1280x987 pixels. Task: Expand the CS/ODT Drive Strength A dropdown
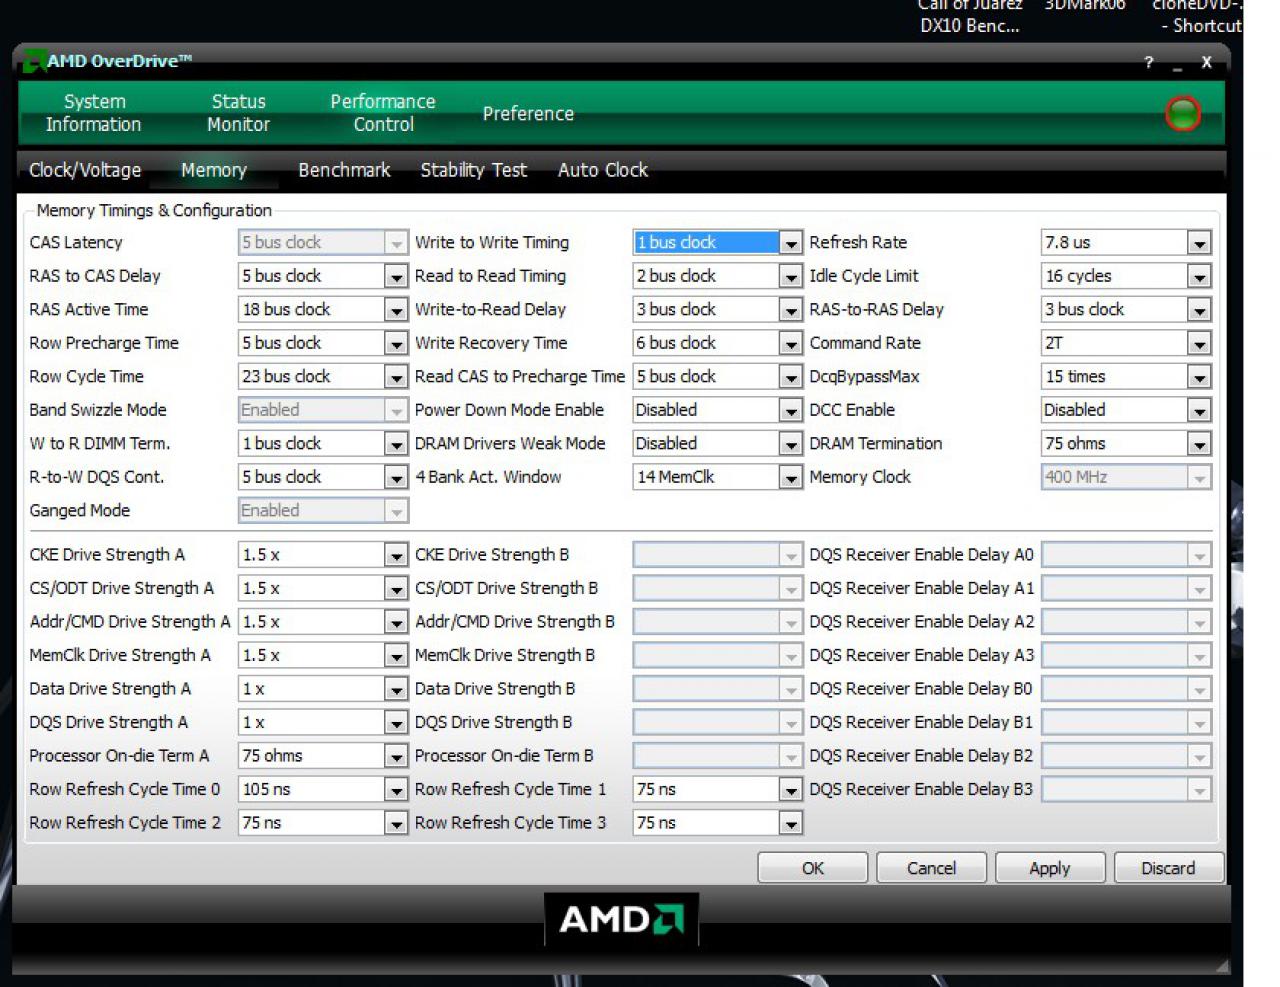click(396, 589)
